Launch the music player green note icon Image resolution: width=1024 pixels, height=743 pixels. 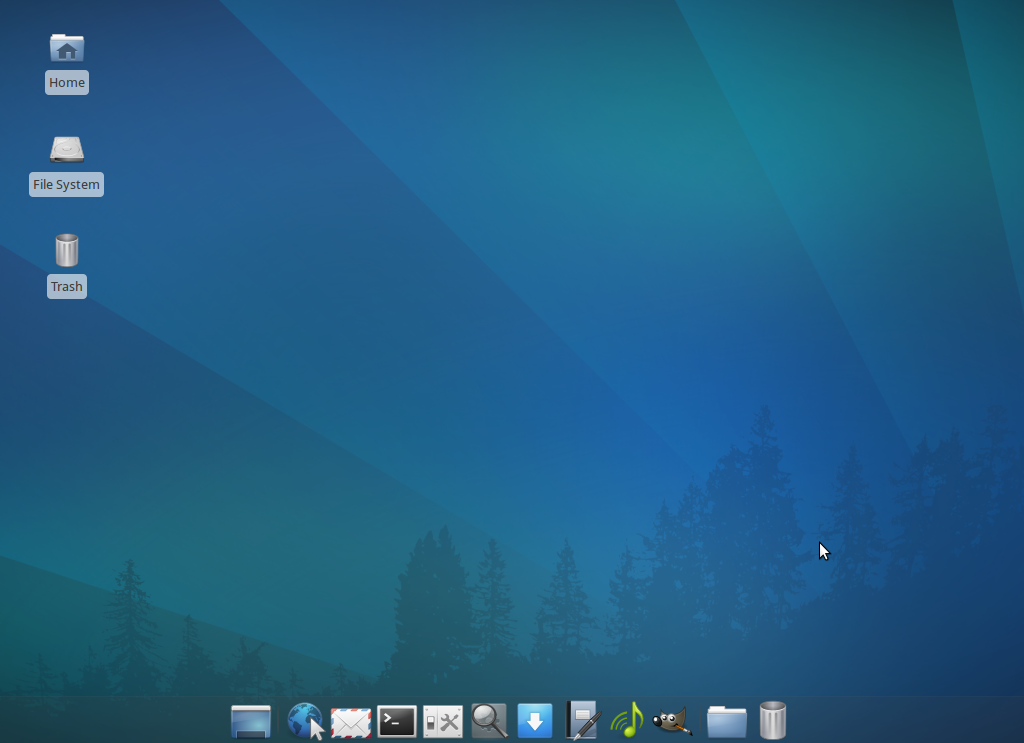click(627, 720)
